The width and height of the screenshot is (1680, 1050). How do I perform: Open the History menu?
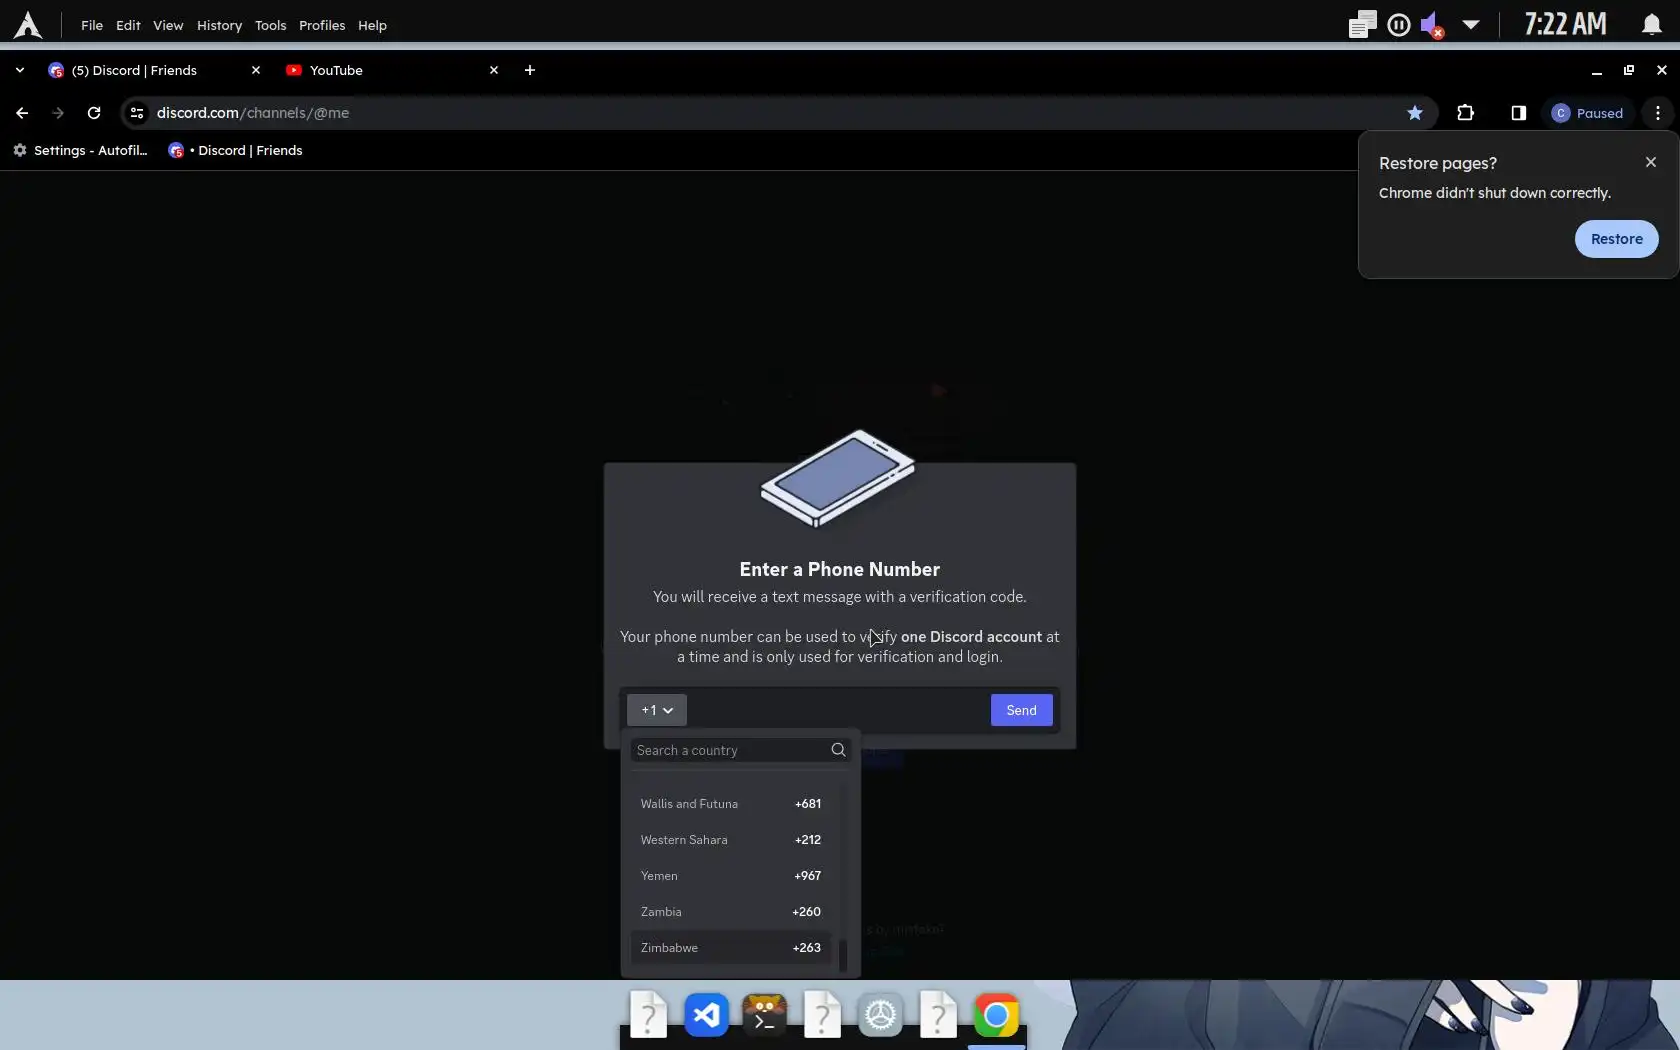(219, 25)
